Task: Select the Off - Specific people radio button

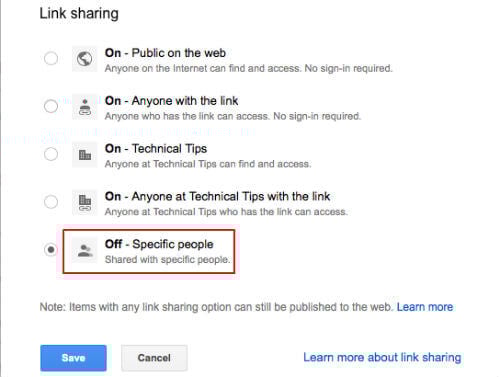Action: pyautogui.click(x=51, y=250)
